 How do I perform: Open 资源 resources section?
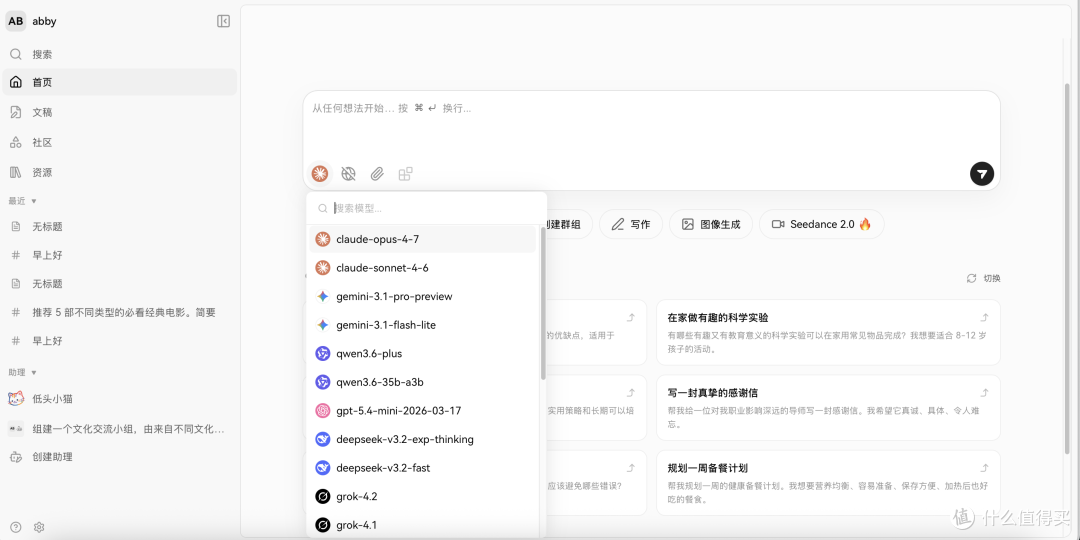click(x=120, y=172)
